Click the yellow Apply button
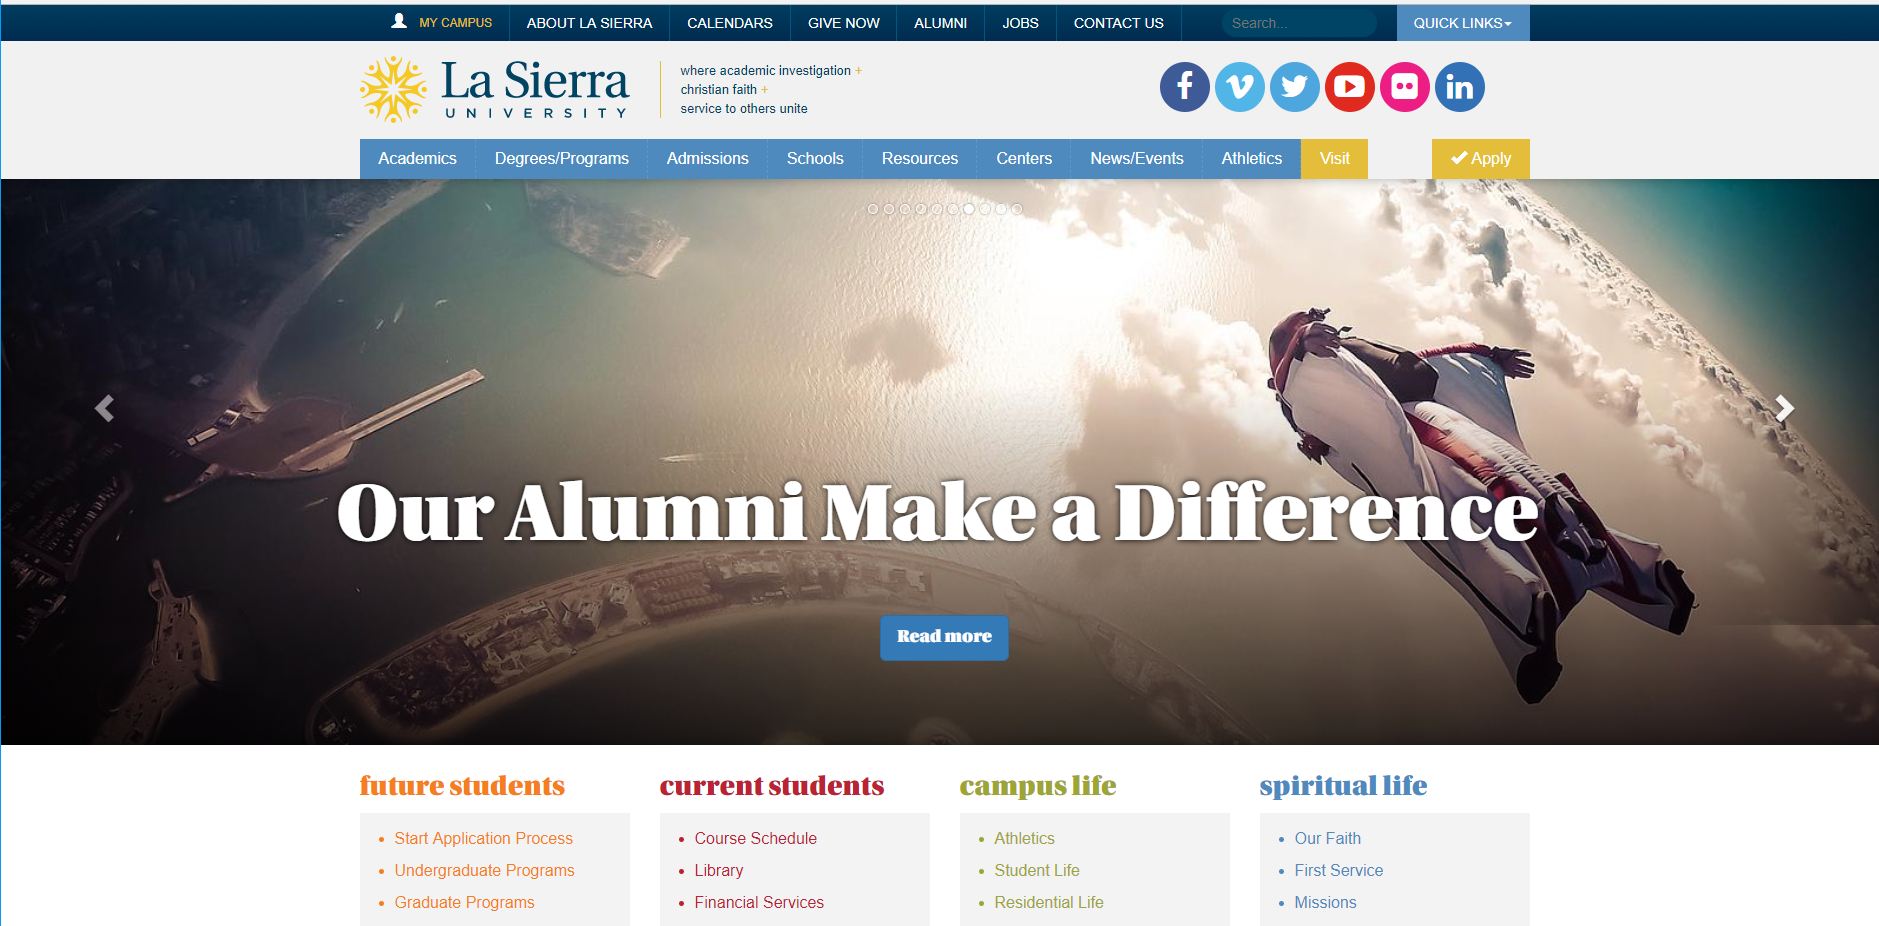Image resolution: width=1879 pixels, height=926 pixels. 1481,159
